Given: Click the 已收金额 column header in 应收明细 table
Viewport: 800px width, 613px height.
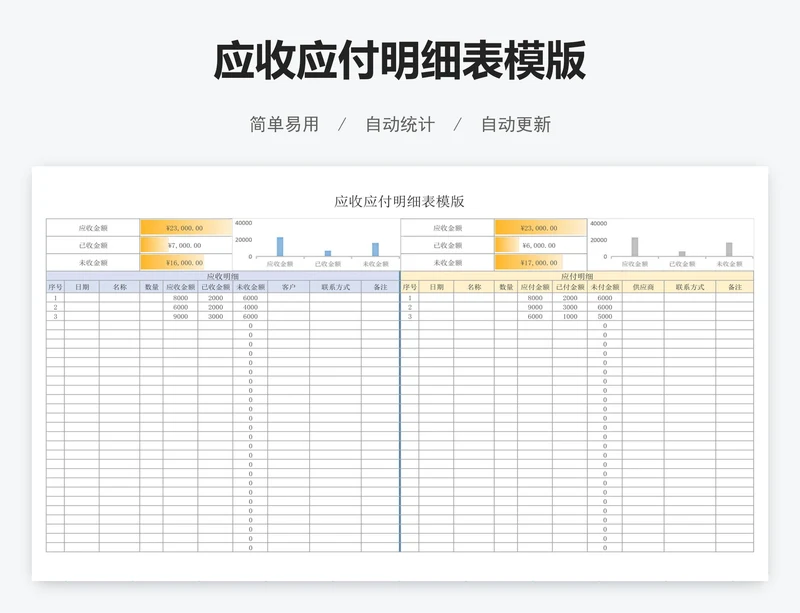Looking at the screenshot, I should coord(215,287).
